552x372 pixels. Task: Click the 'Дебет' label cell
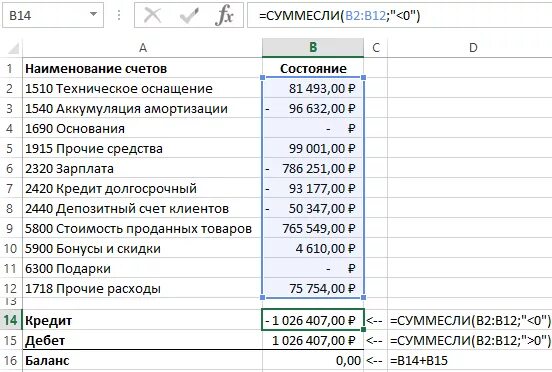point(143,340)
